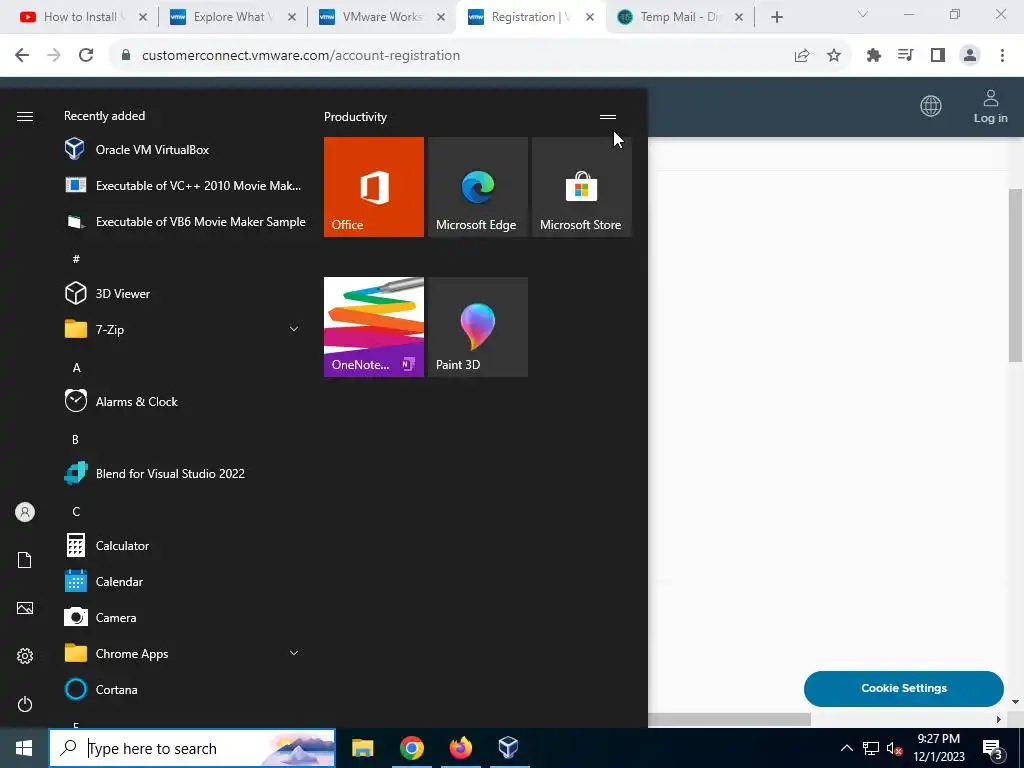Open Chrome tab search dropdown
Image resolution: width=1024 pixels, height=768 pixels.
click(x=863, y=14)
